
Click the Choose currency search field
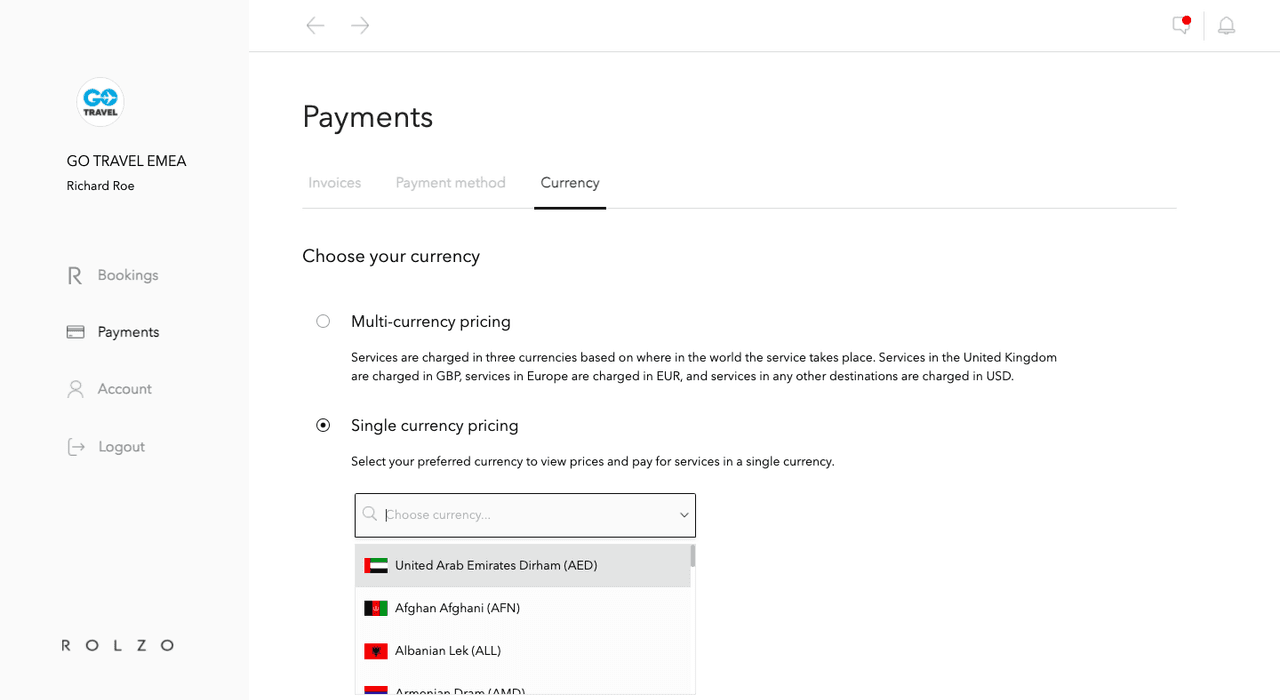coord(520,515)
